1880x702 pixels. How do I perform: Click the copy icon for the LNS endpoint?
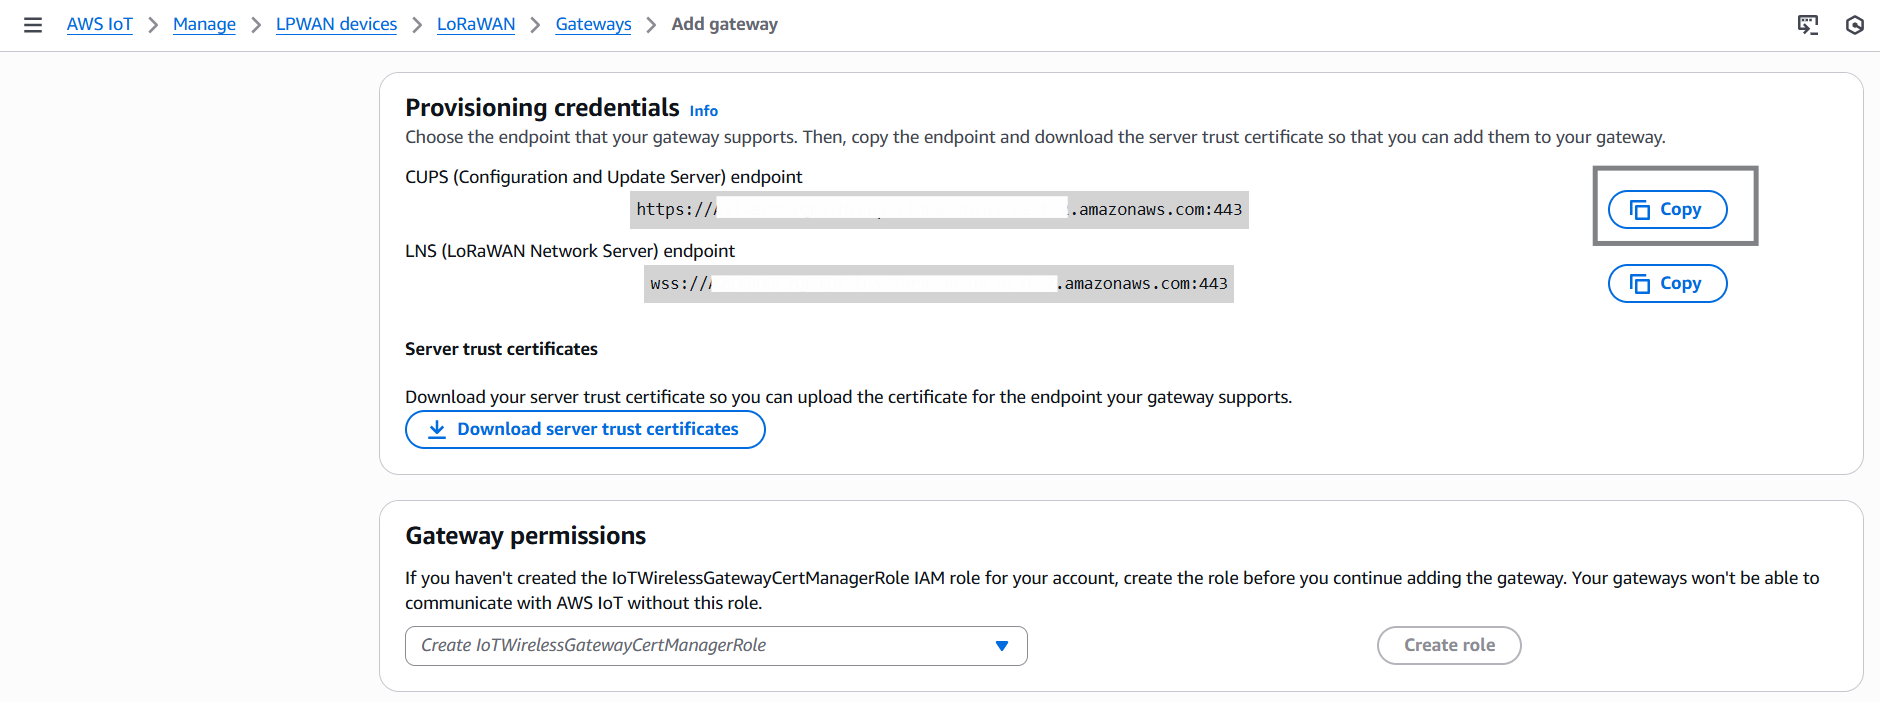(1642, 283)
